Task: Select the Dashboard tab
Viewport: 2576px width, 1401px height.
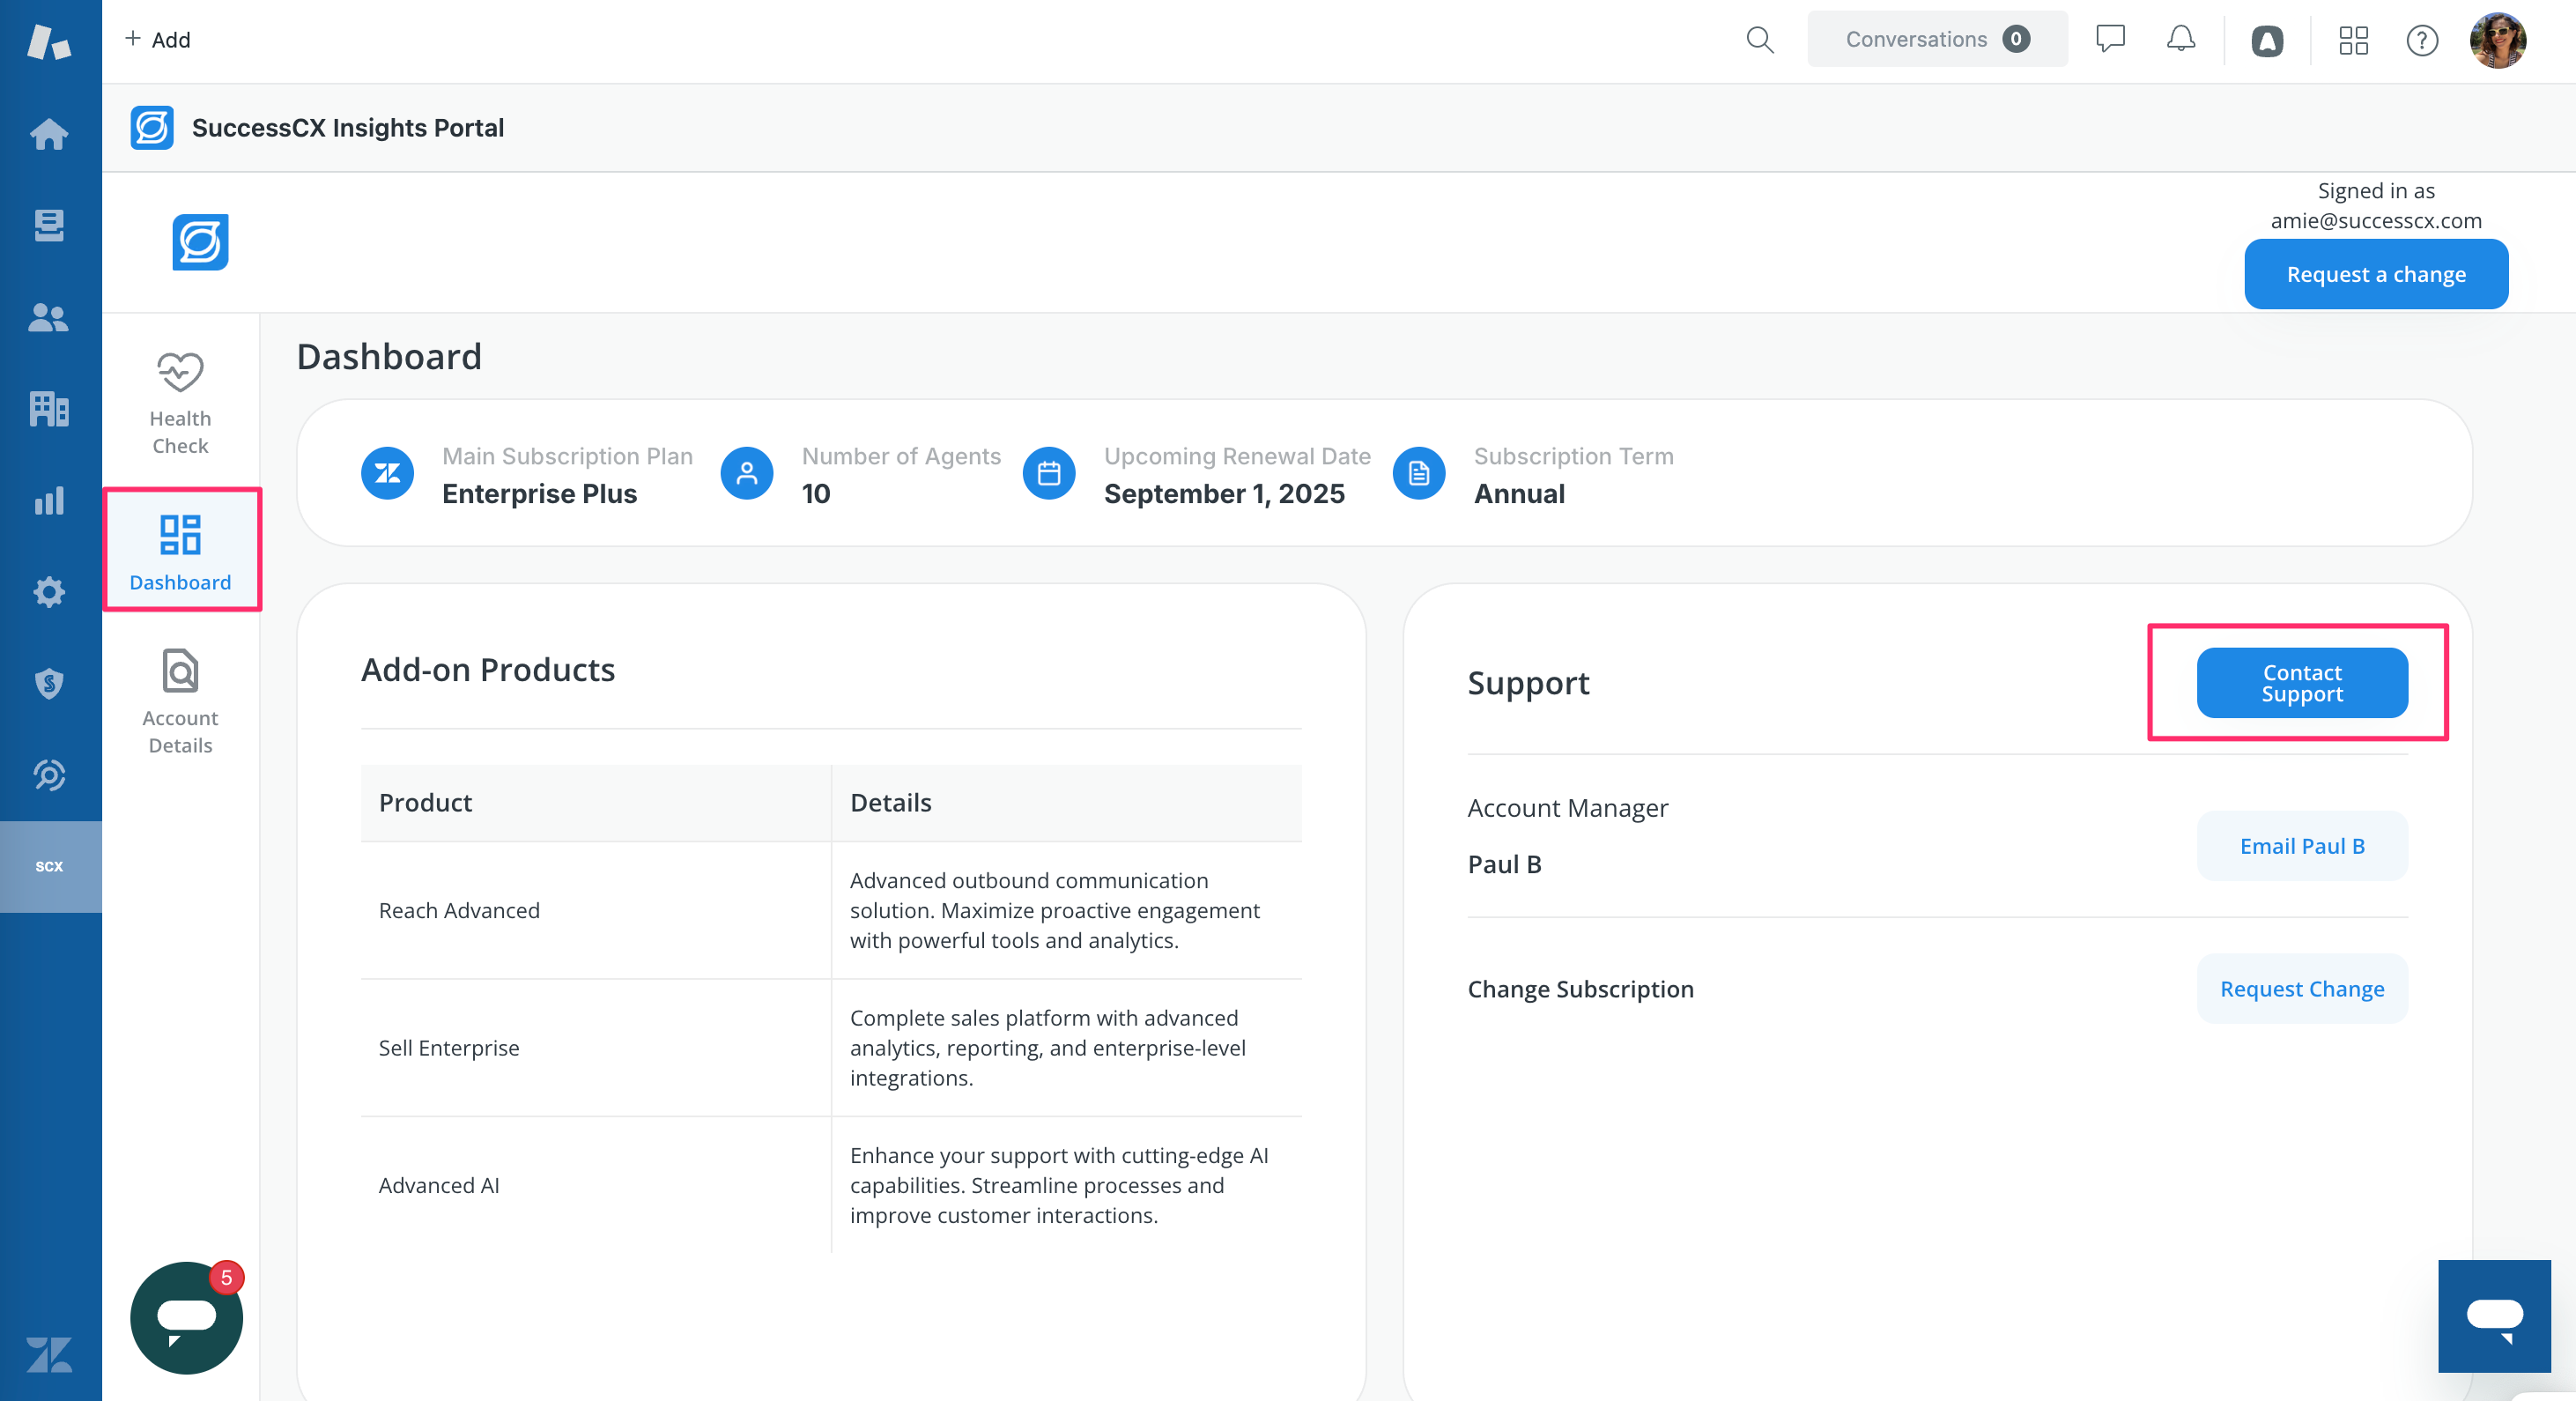Action: [x=180, y=550]
